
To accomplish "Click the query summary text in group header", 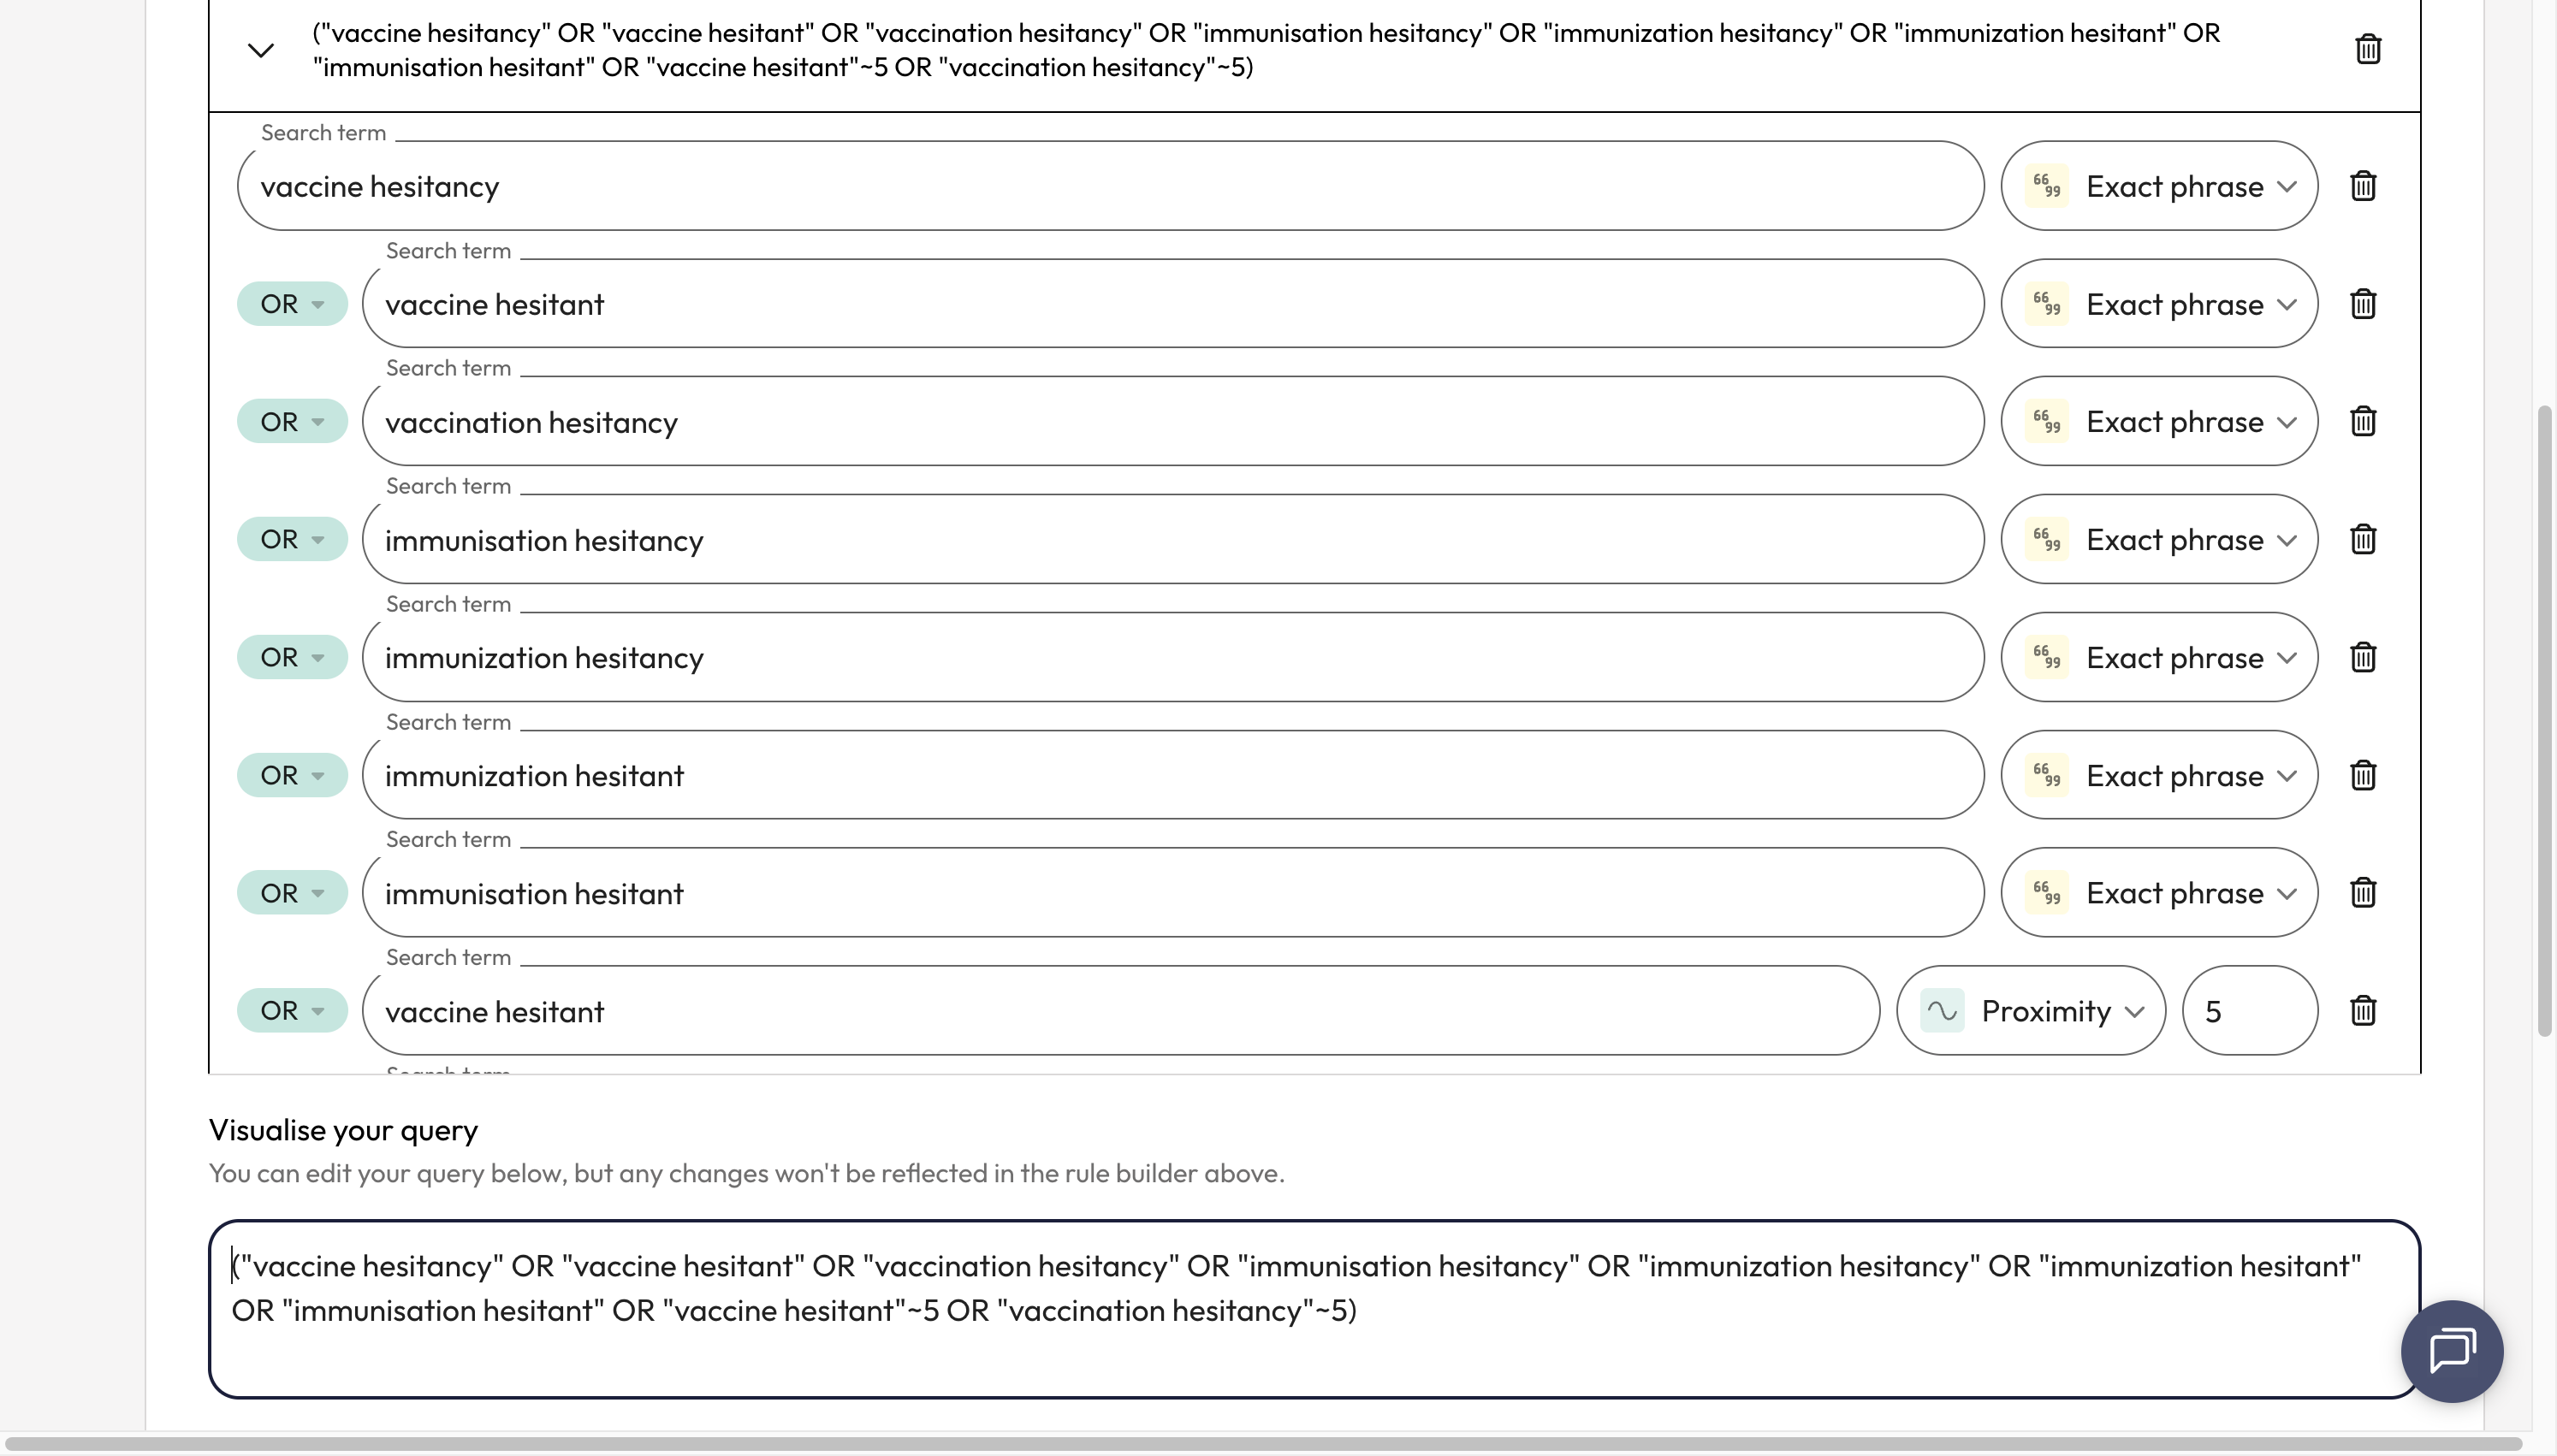I will pyautogui.click(x=1266, y=50).
